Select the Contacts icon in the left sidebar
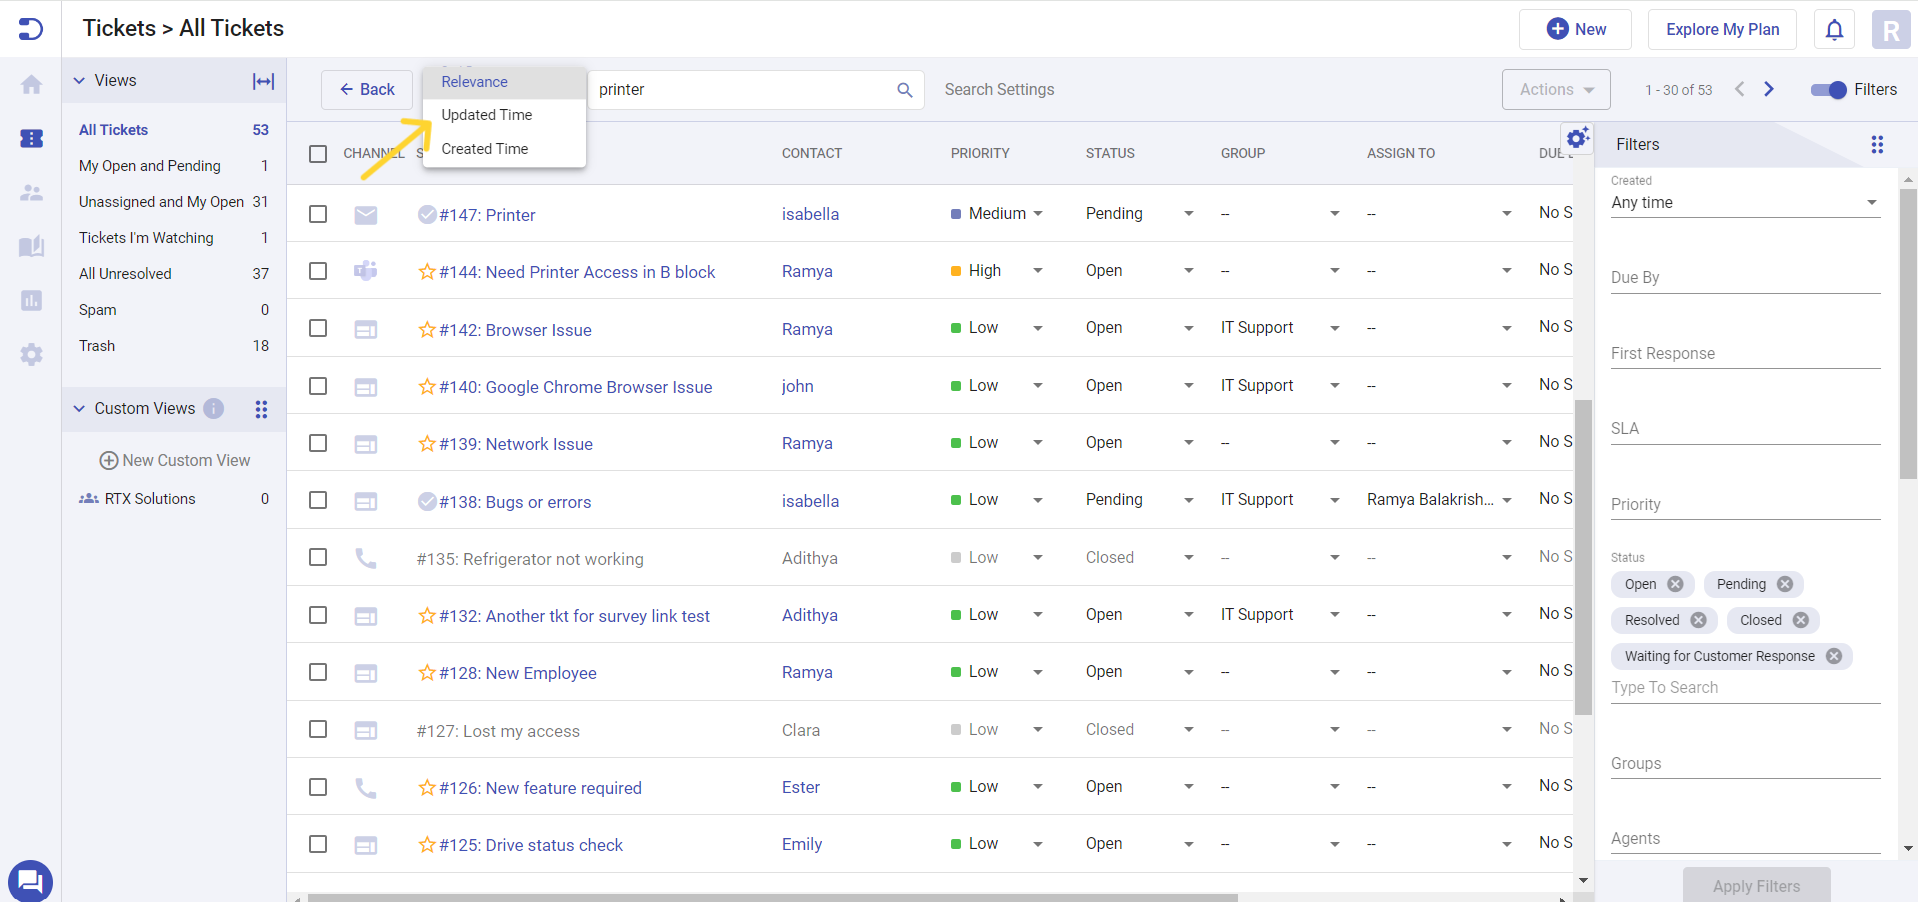The width and height of the screenshot is (1918, 902). coord(31,193)
